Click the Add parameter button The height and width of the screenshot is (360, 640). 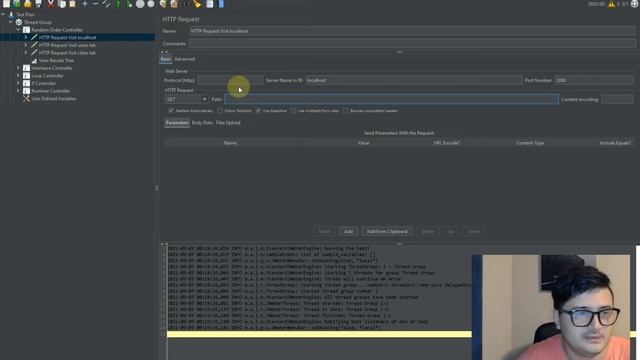pos(349,231)
